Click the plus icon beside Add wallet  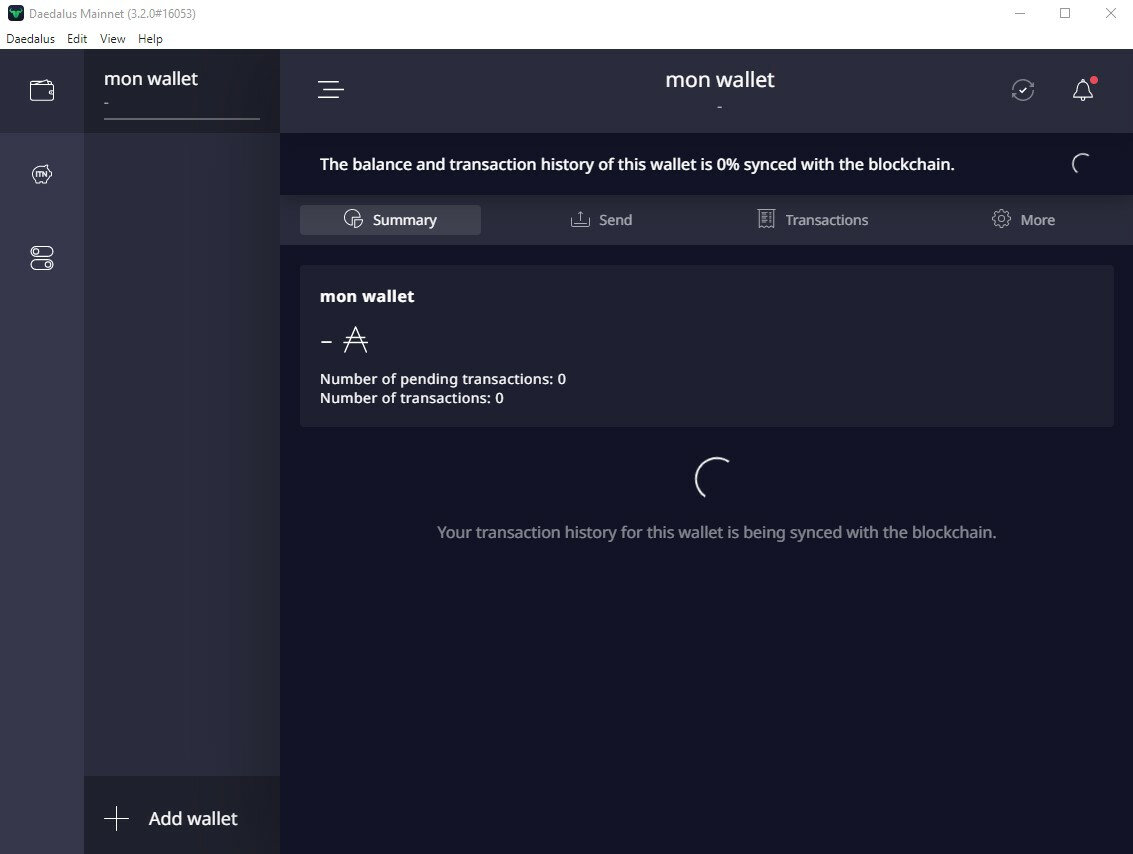click(116, 819)
